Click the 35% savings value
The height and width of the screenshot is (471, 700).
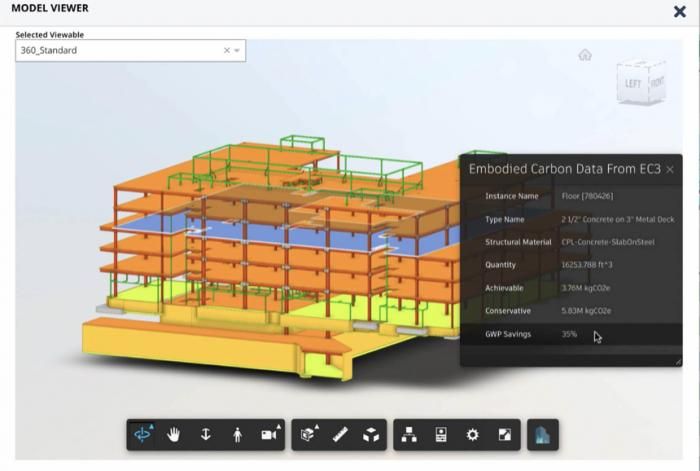(x=569, y=334)
